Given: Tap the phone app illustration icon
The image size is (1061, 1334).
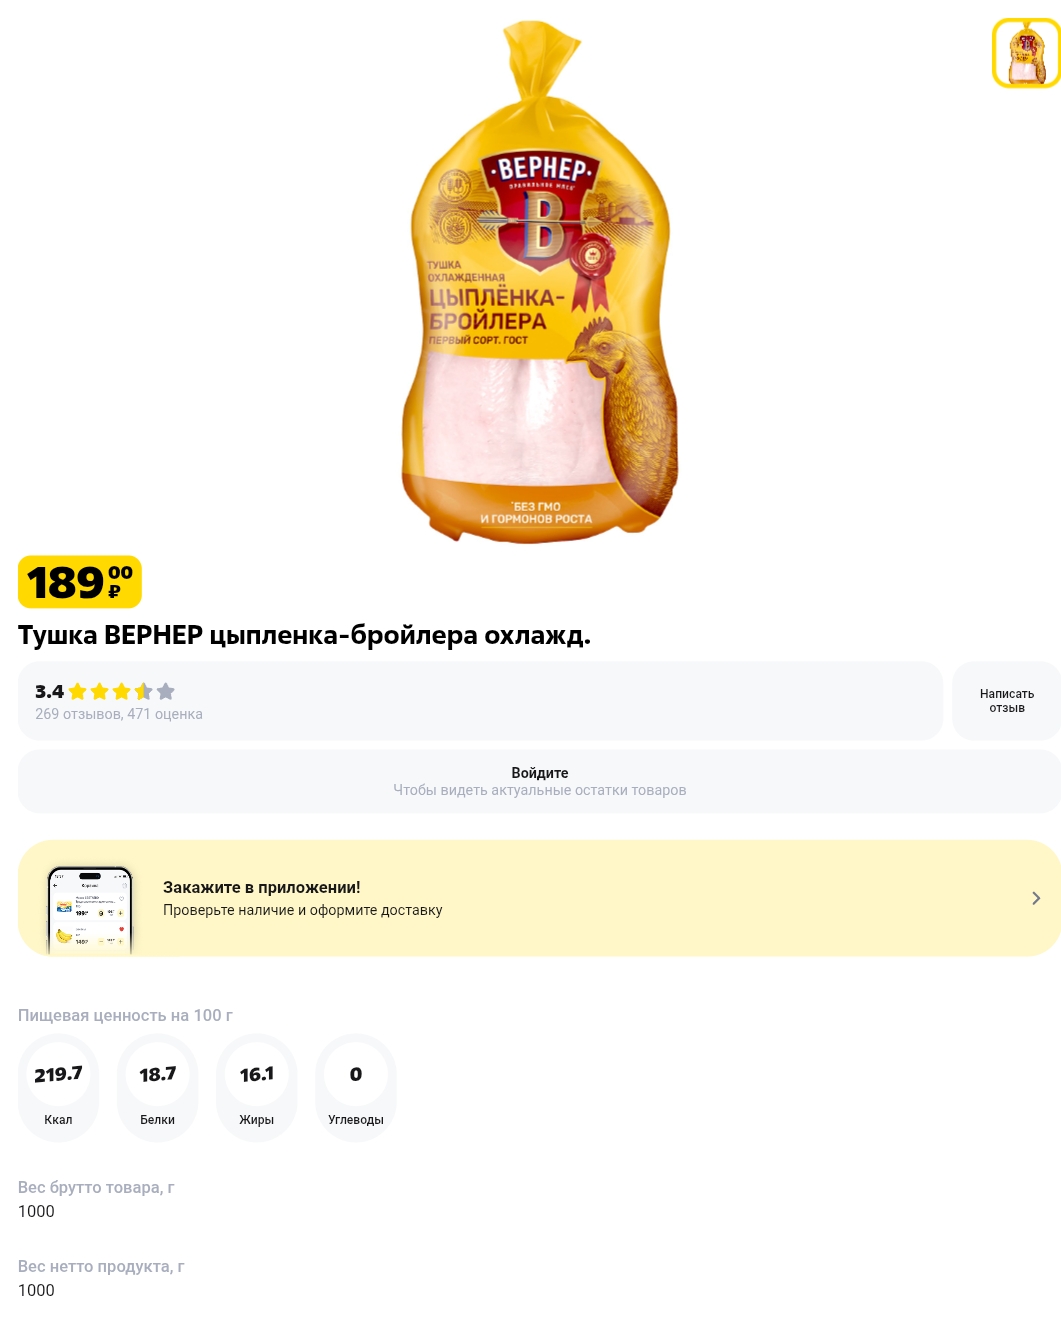Looking at the screenshot, I should coord(90,910).
